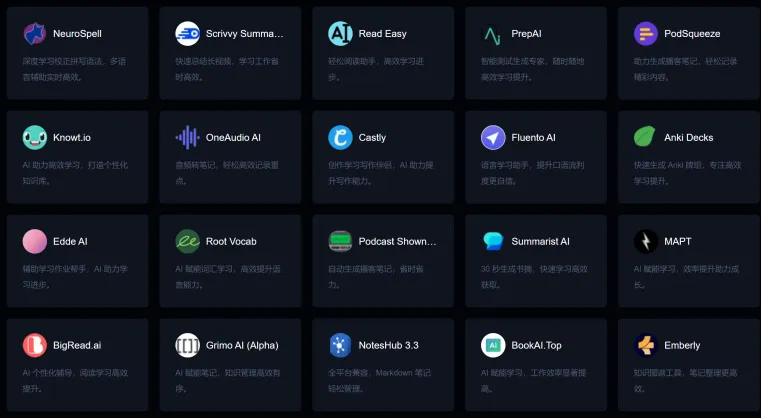This screenshot has width=761, height=418.
Task: Open the Anki Decks title link
Action: coord(689,137)
